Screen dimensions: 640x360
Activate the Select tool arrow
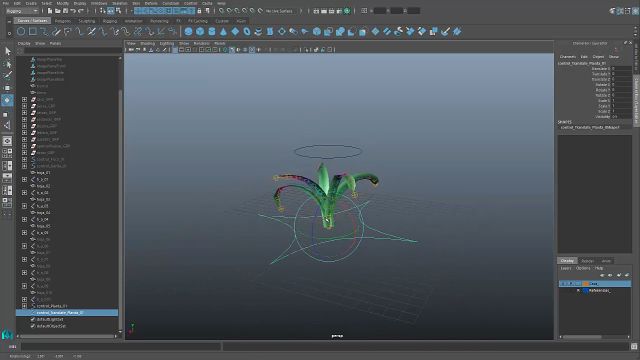[x=7, y=51]
